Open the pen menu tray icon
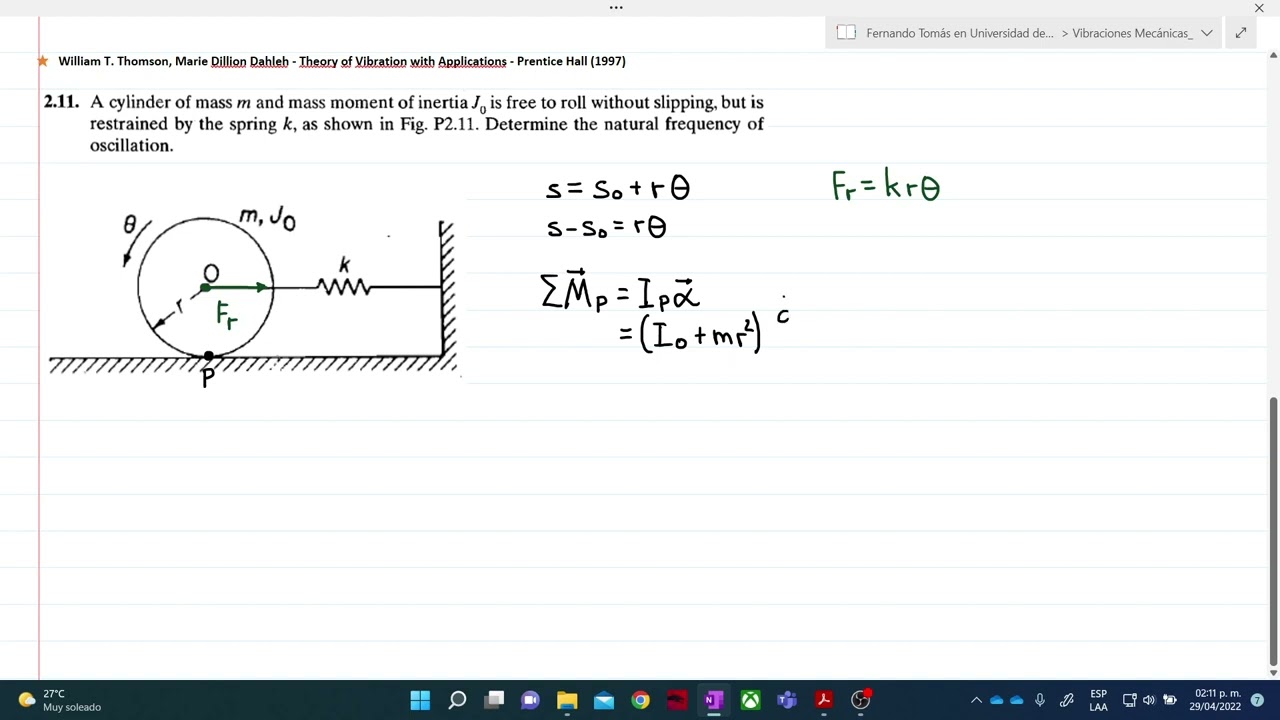This screenshot has height=720, width=1280. 1067,700
